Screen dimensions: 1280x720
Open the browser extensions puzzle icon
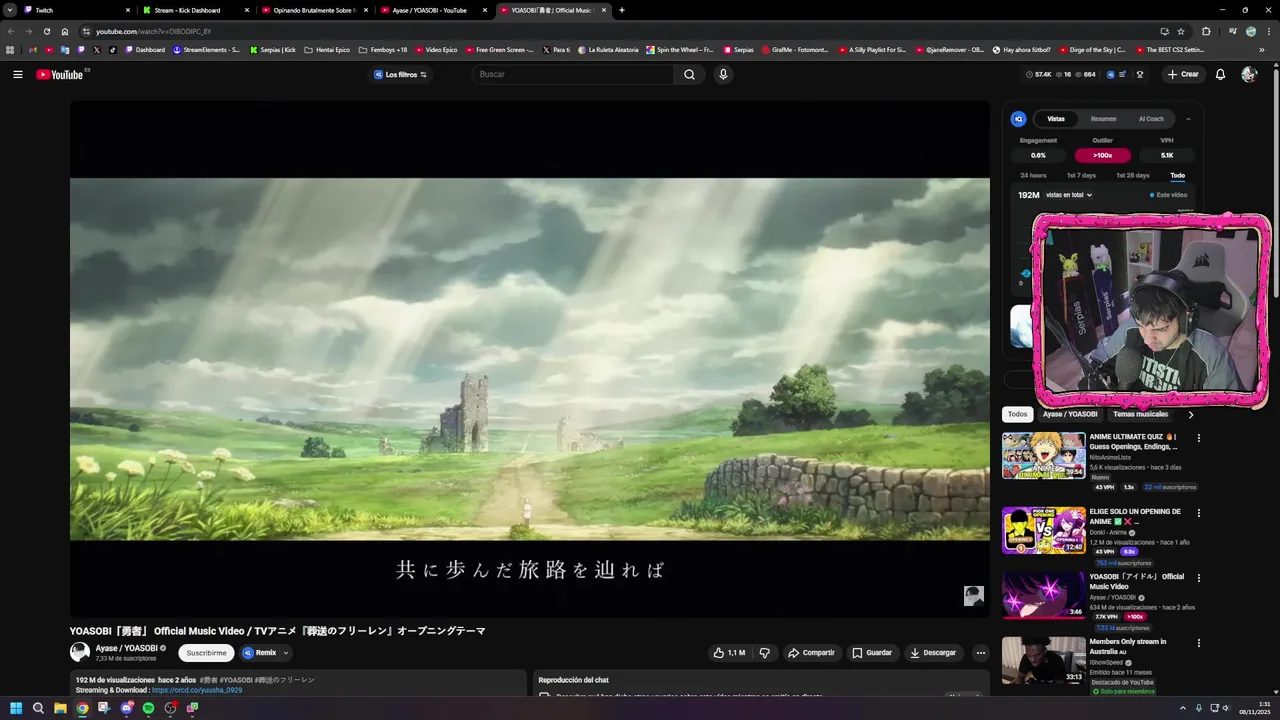tap(1206, 31)
